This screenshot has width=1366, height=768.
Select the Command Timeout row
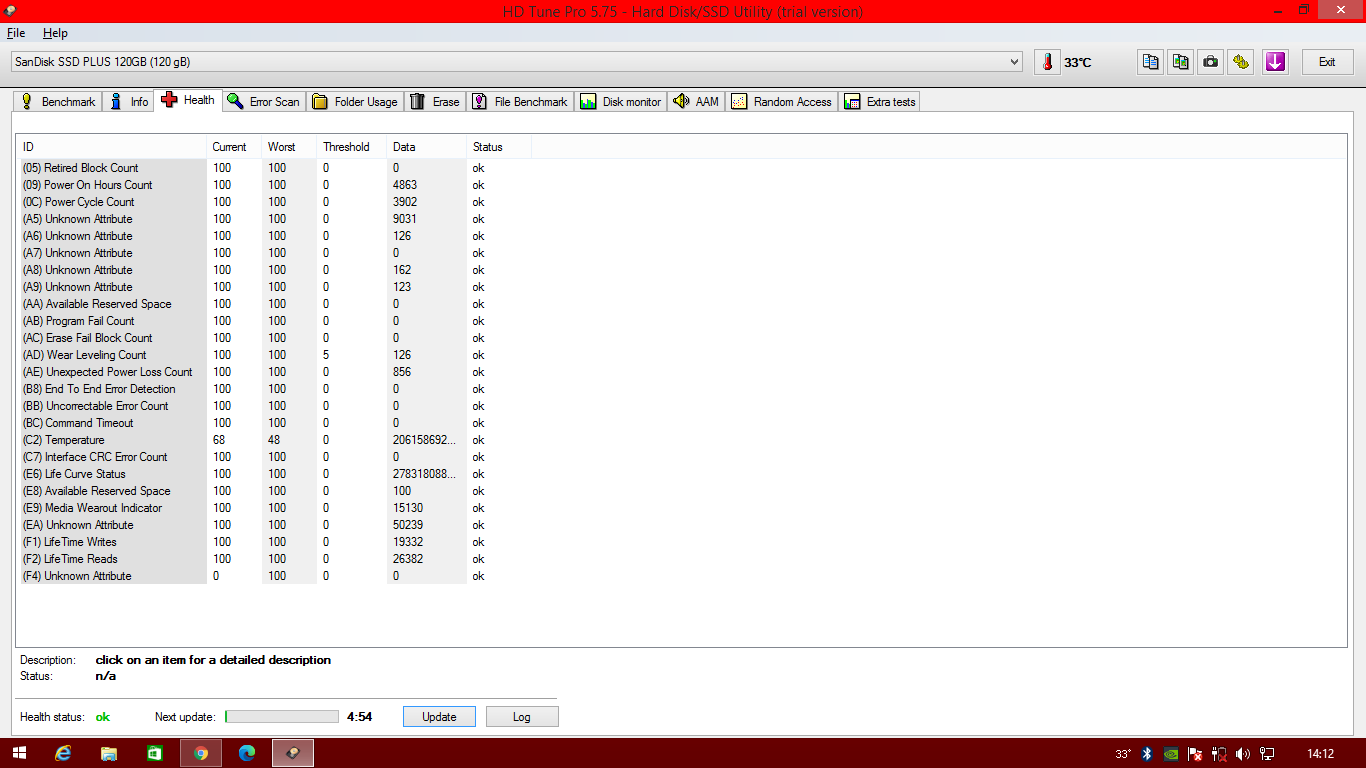(x=275, y=423)
